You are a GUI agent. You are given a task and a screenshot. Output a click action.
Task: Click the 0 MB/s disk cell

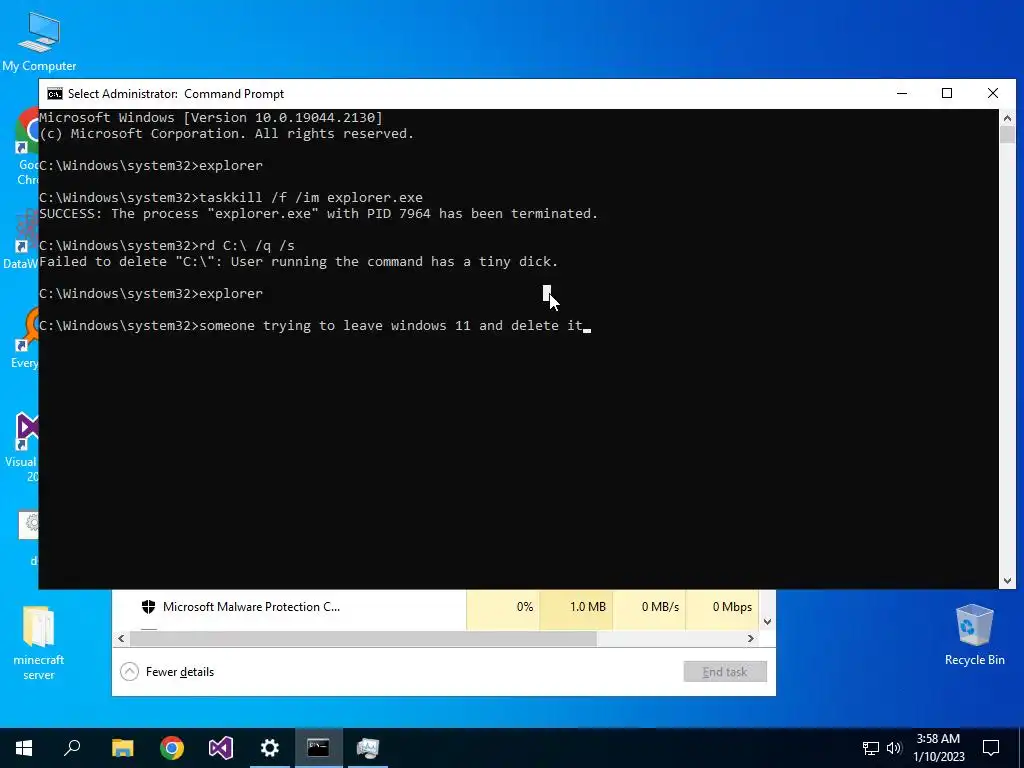tap(649, 607)
